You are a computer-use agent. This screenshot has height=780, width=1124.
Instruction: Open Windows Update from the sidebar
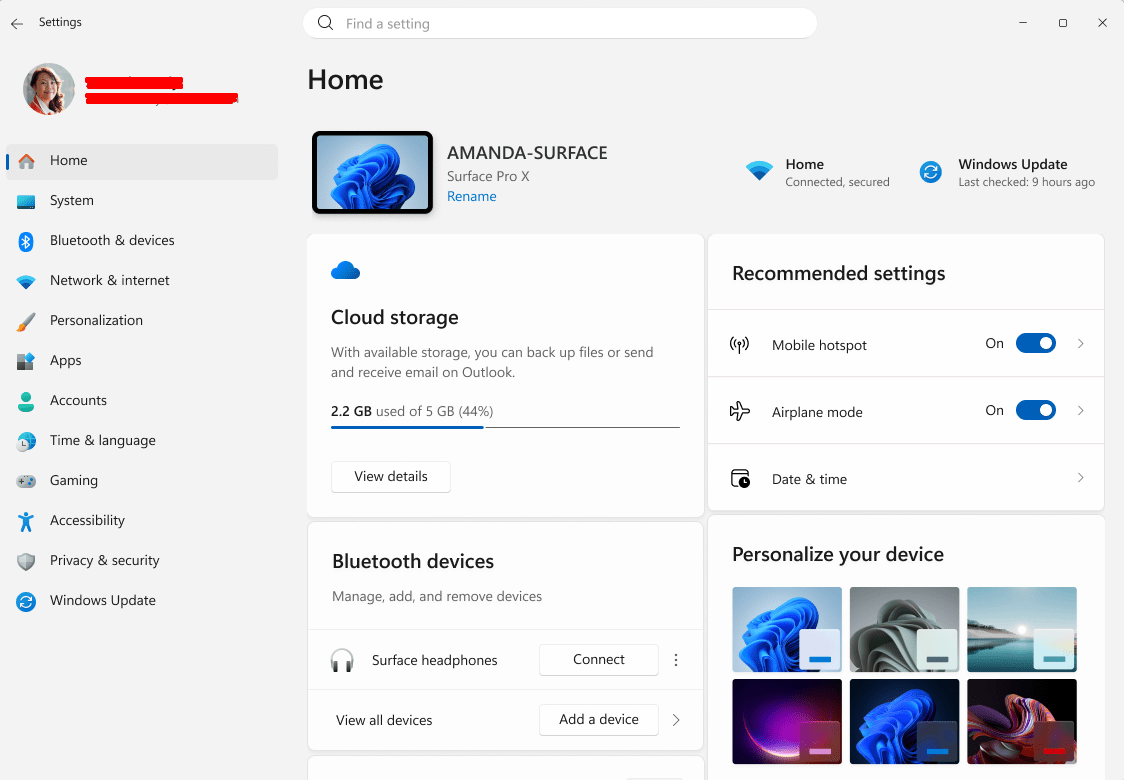(x=142, y=601)
